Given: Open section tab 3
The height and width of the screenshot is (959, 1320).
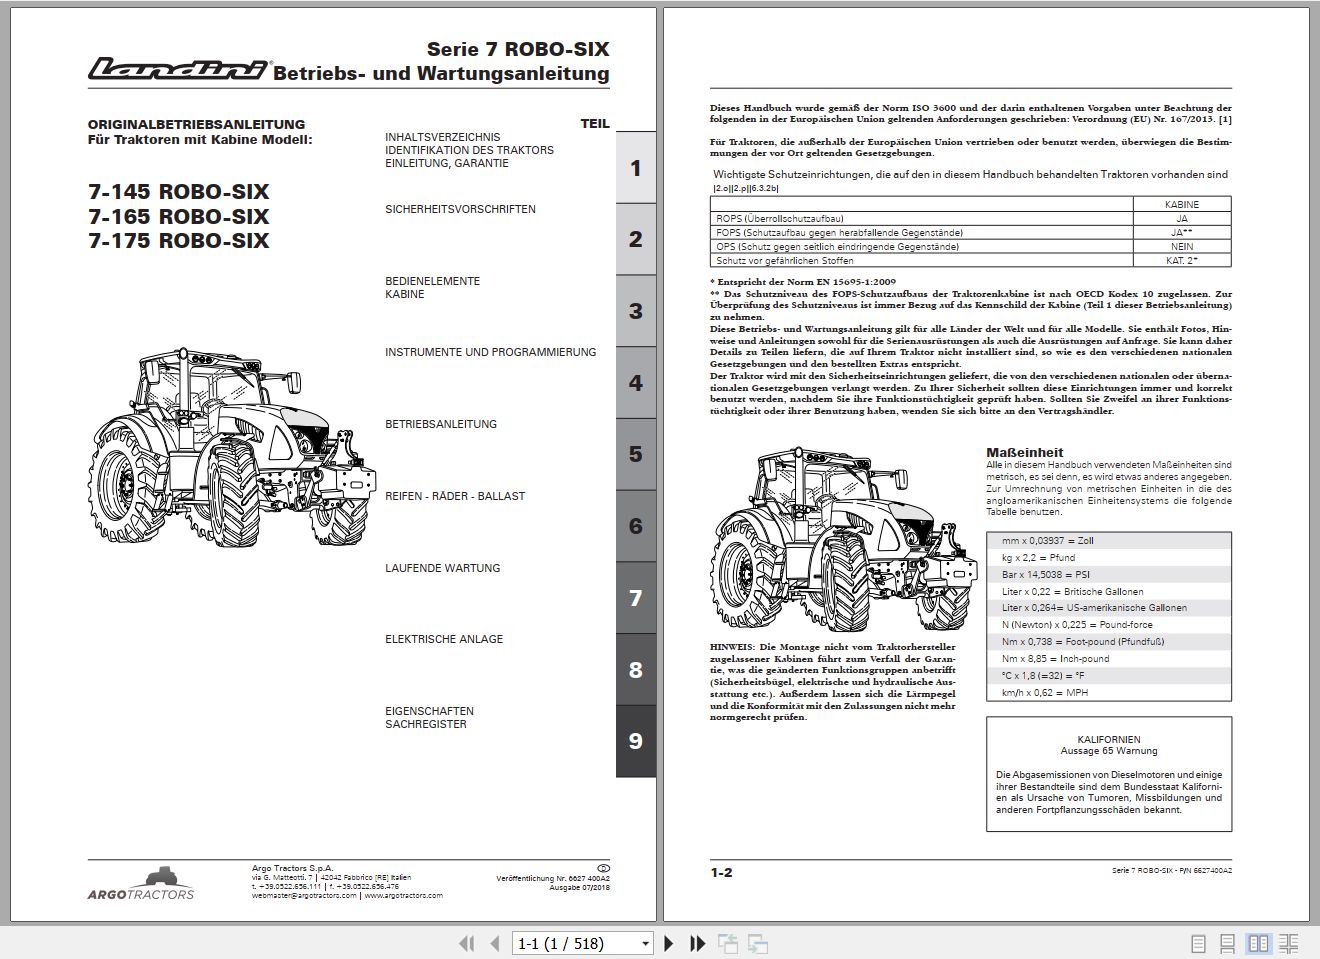Looking at the screenshot, I should [635, 311].
